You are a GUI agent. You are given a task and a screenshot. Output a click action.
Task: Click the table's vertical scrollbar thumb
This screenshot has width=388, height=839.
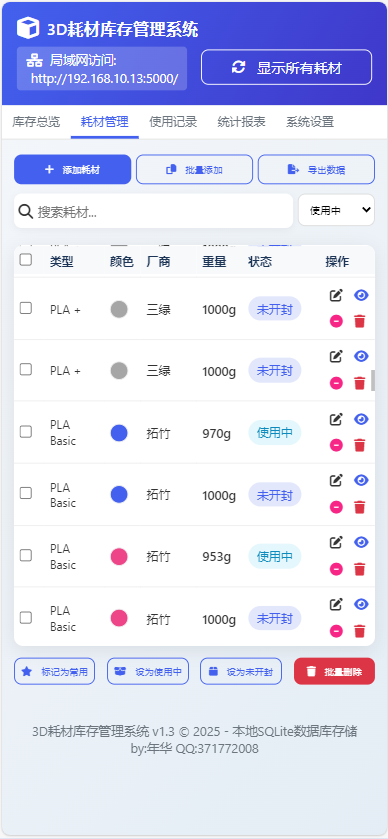click(373, 380)
